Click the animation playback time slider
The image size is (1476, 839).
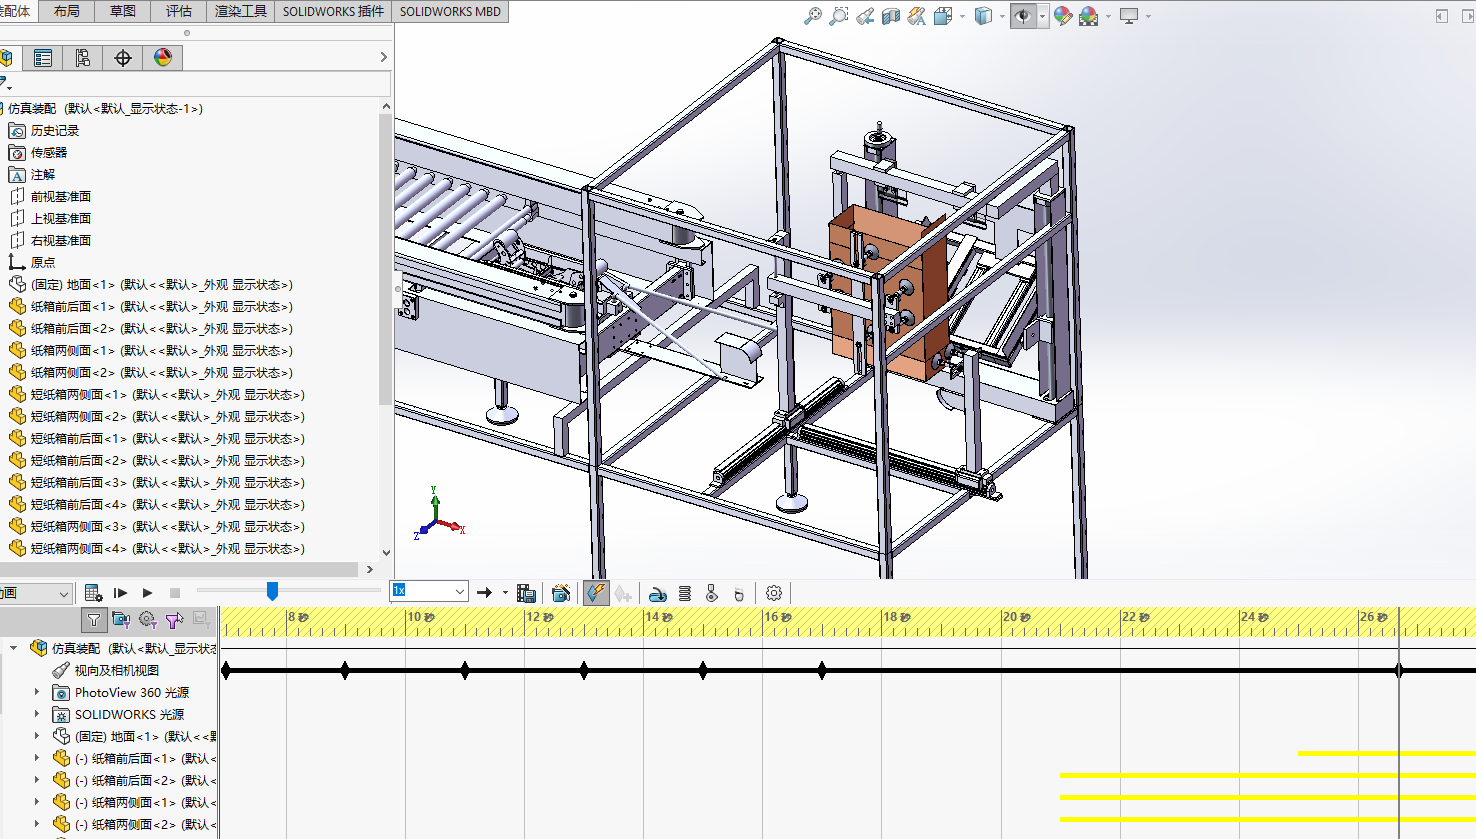tap(272, 592)
